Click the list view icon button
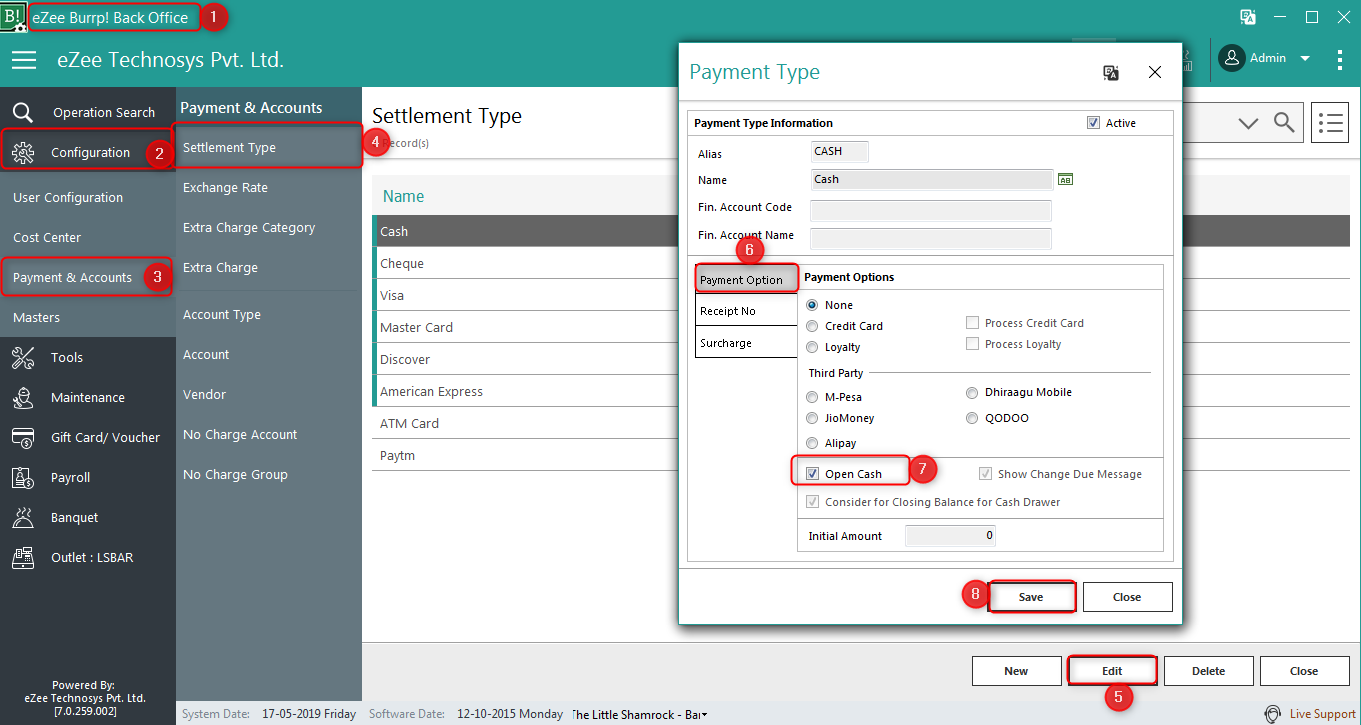 1329,122
